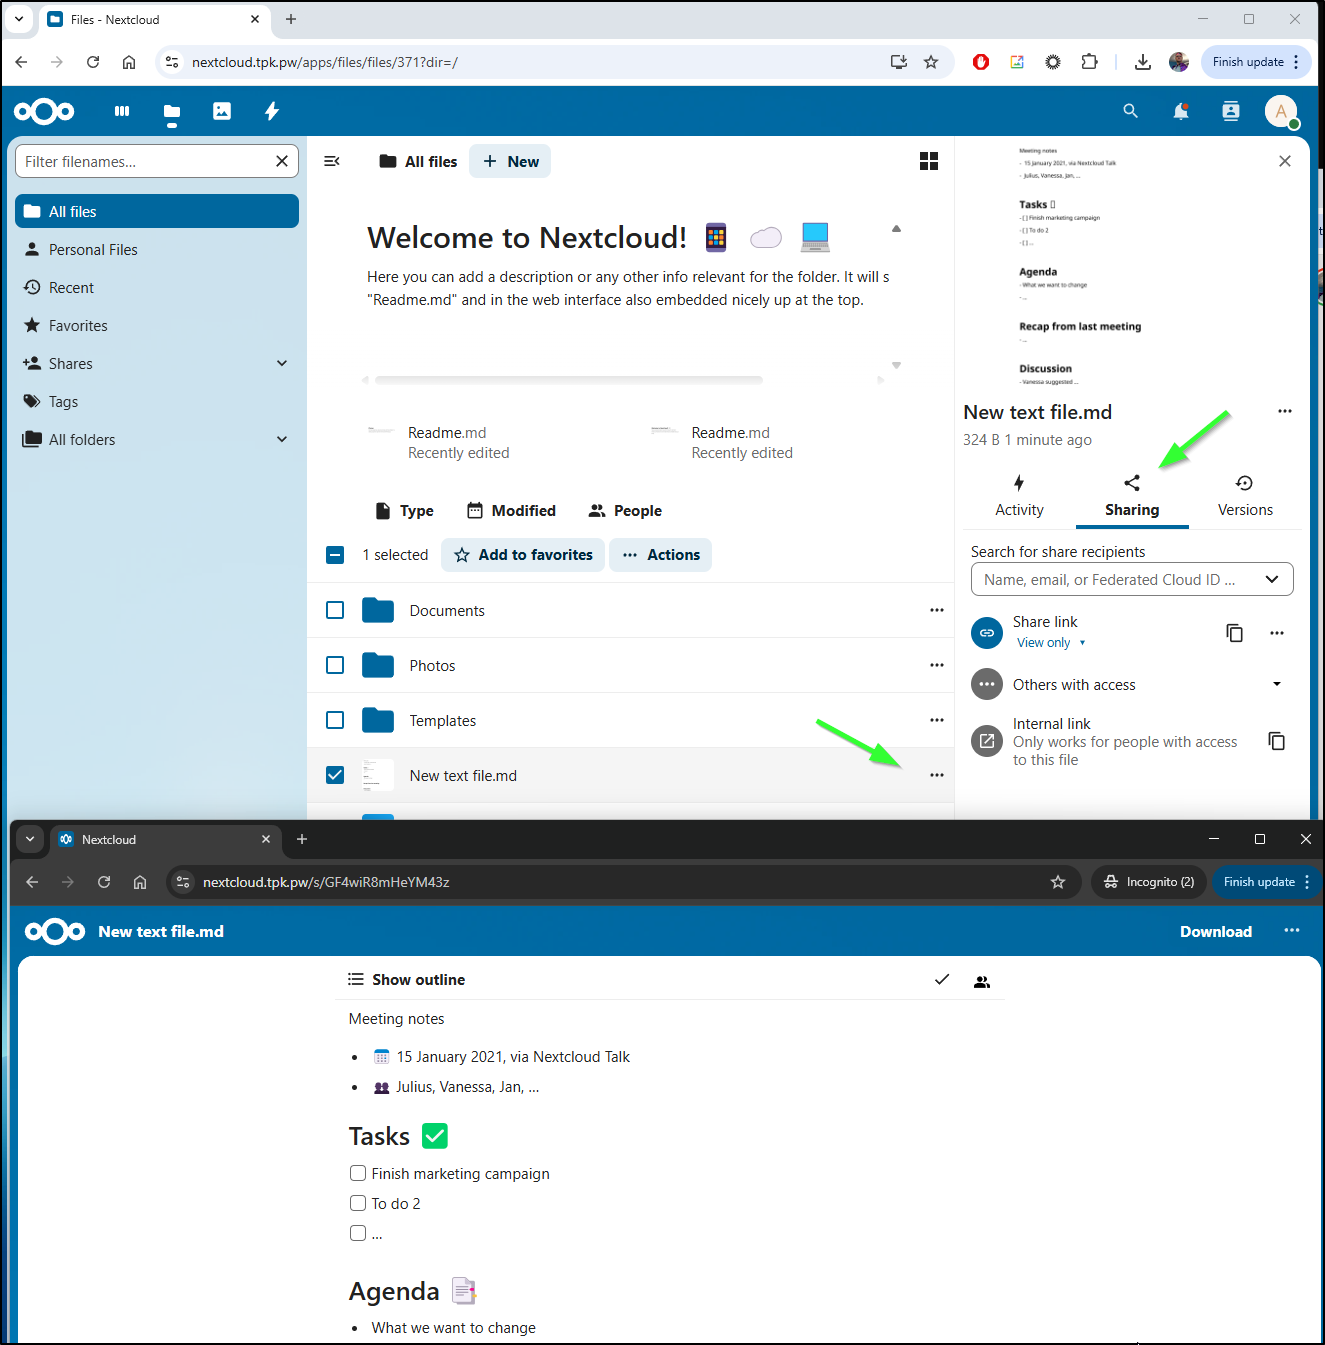Screen dimensions: 1325x1345
Task: Open the Activity lightning icon in header
Action: point(272,111)
